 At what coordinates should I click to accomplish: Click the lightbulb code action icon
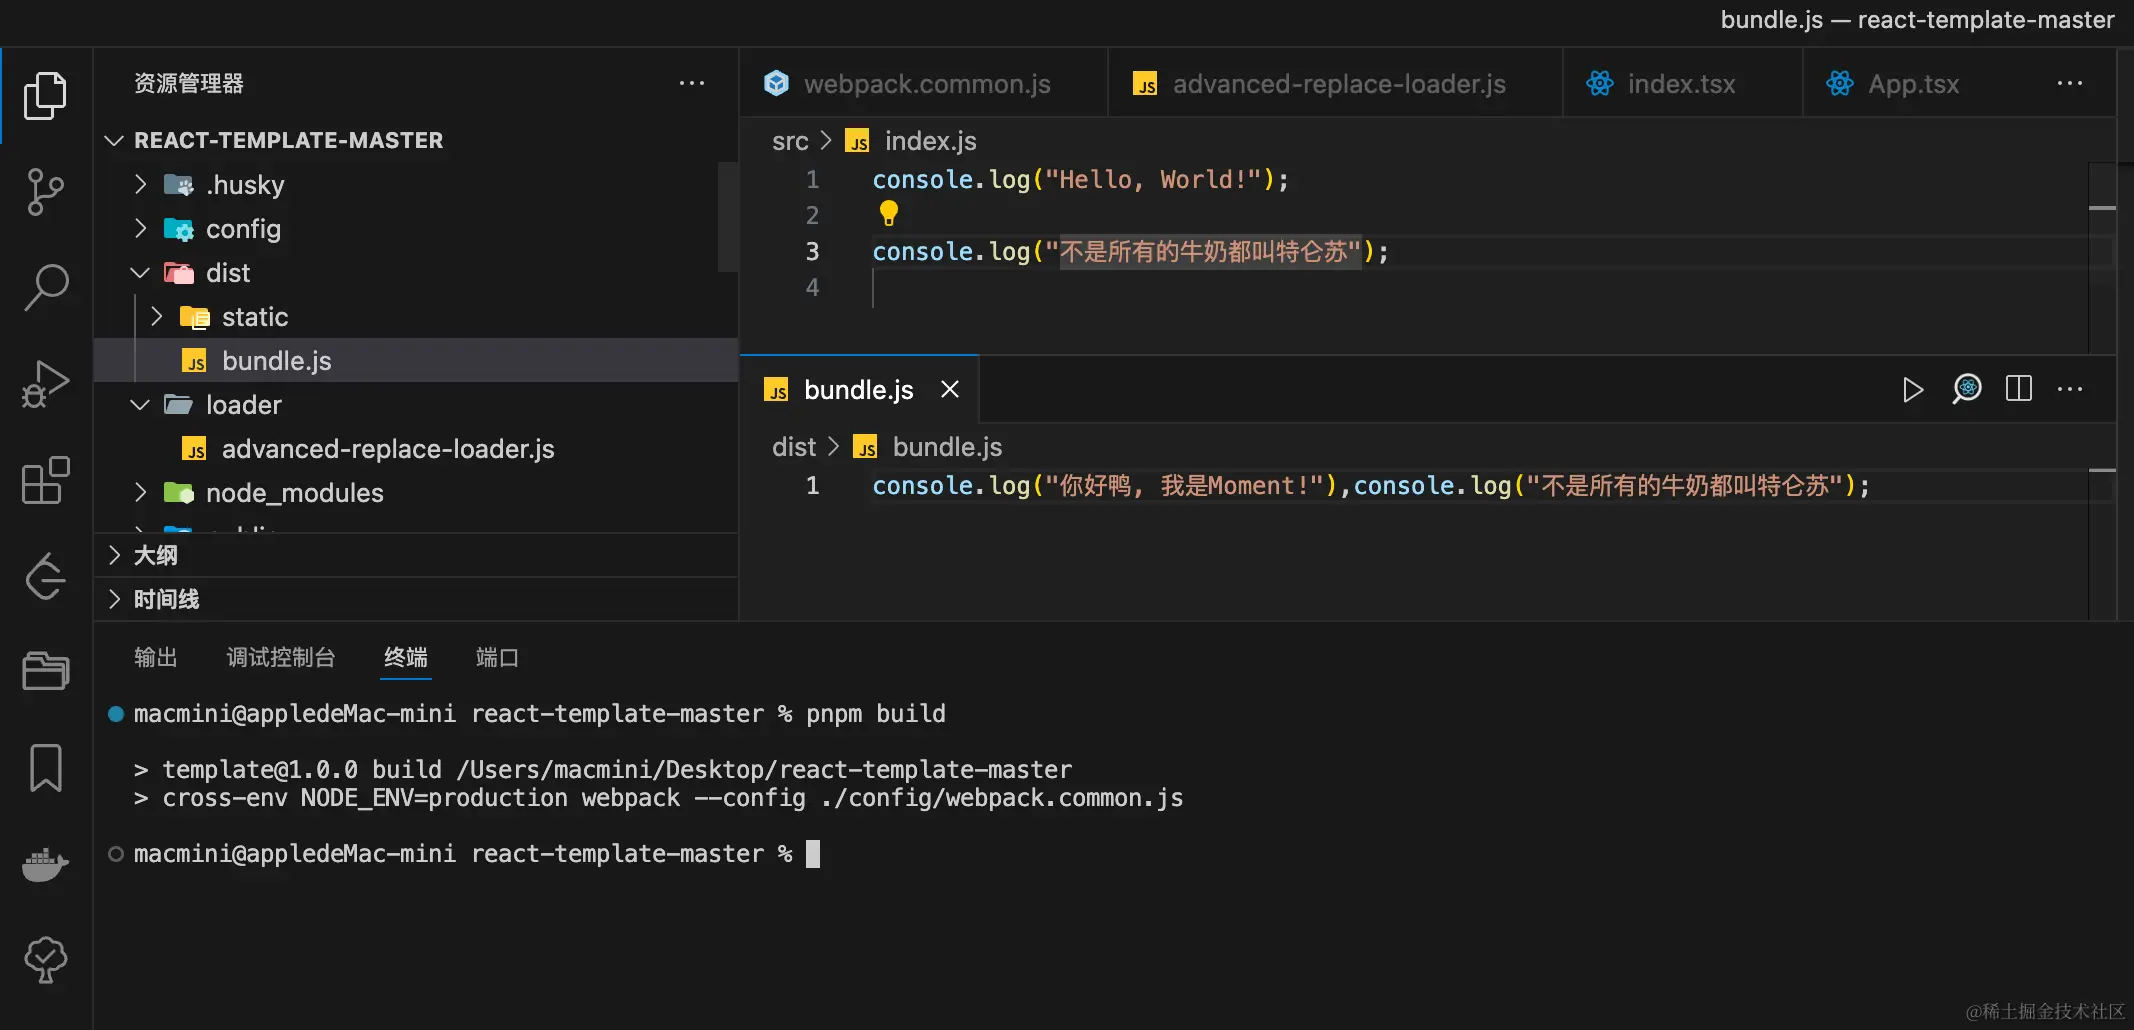[888, 213]
